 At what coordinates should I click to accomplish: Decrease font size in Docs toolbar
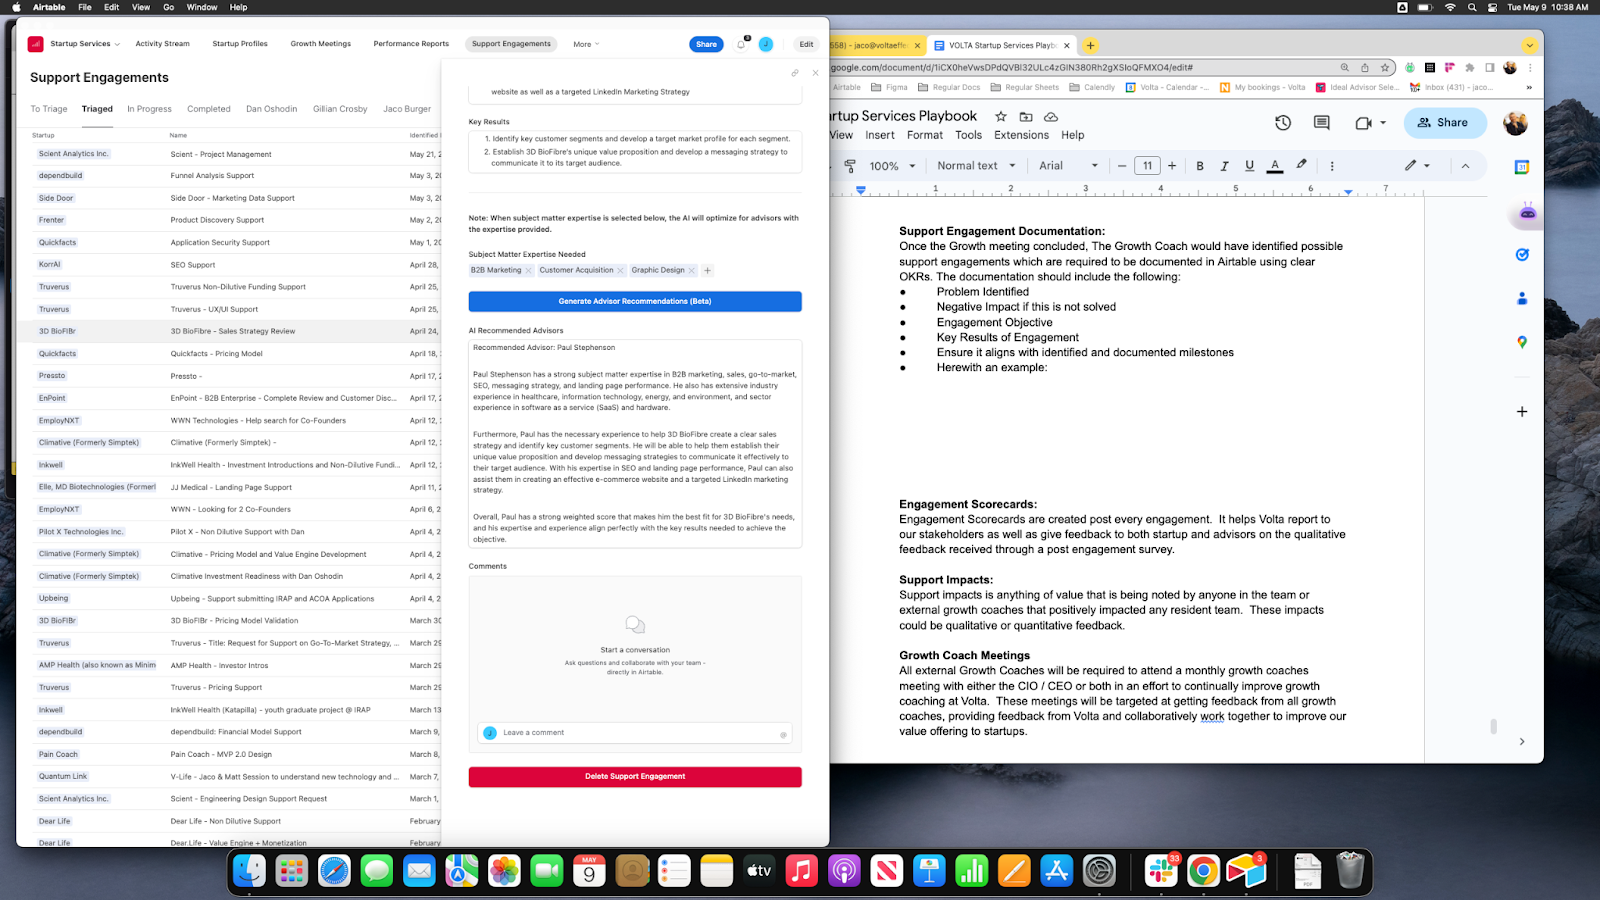coord(1122,166)
